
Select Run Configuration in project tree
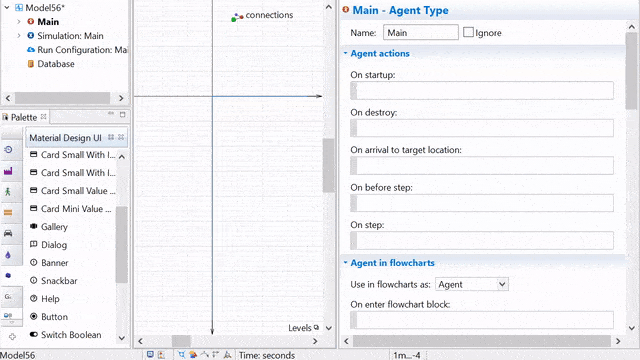pyautogui.click(x=82, y=50)
